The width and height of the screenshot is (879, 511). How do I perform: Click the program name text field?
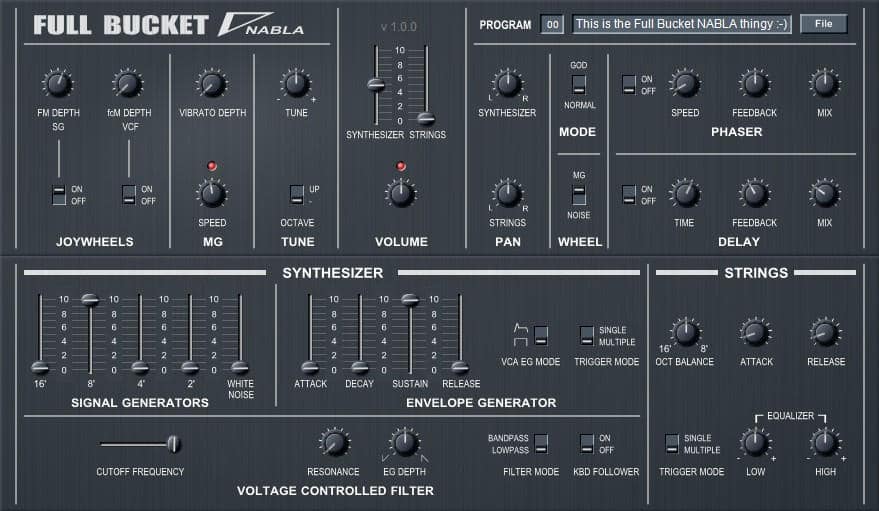point(681,24)
